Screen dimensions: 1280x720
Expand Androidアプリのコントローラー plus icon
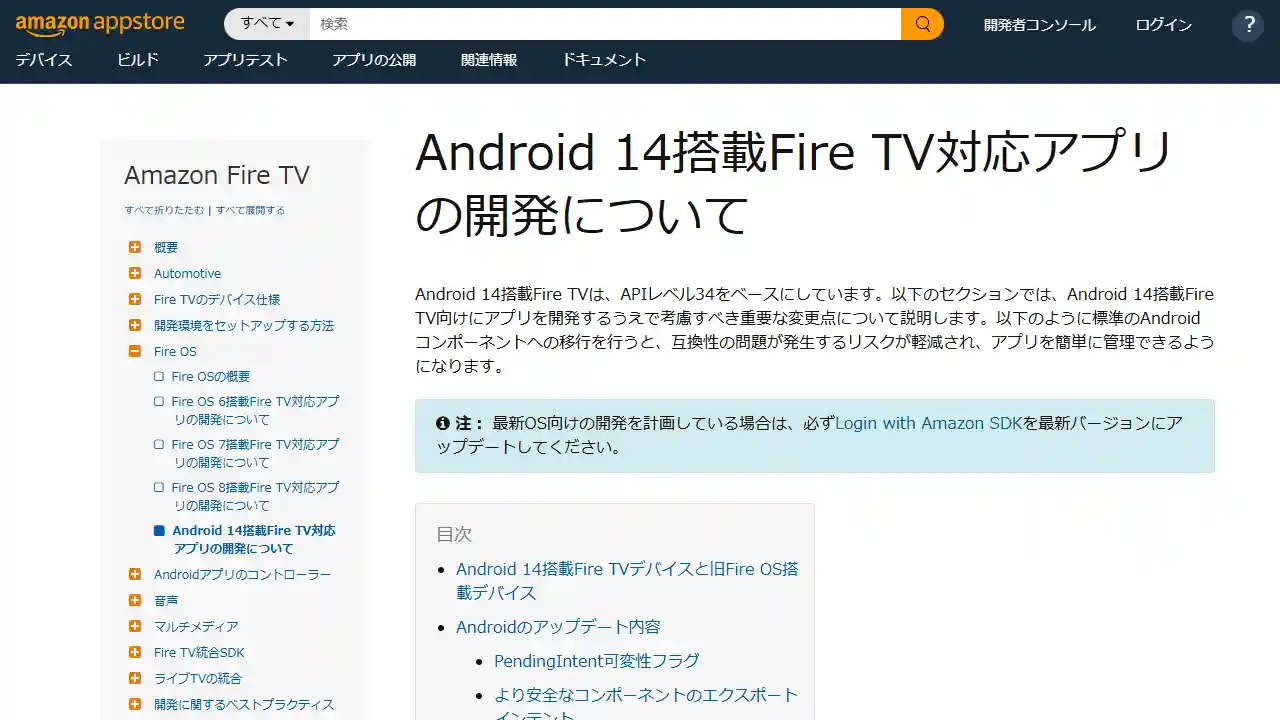click(x=135, y=574)
